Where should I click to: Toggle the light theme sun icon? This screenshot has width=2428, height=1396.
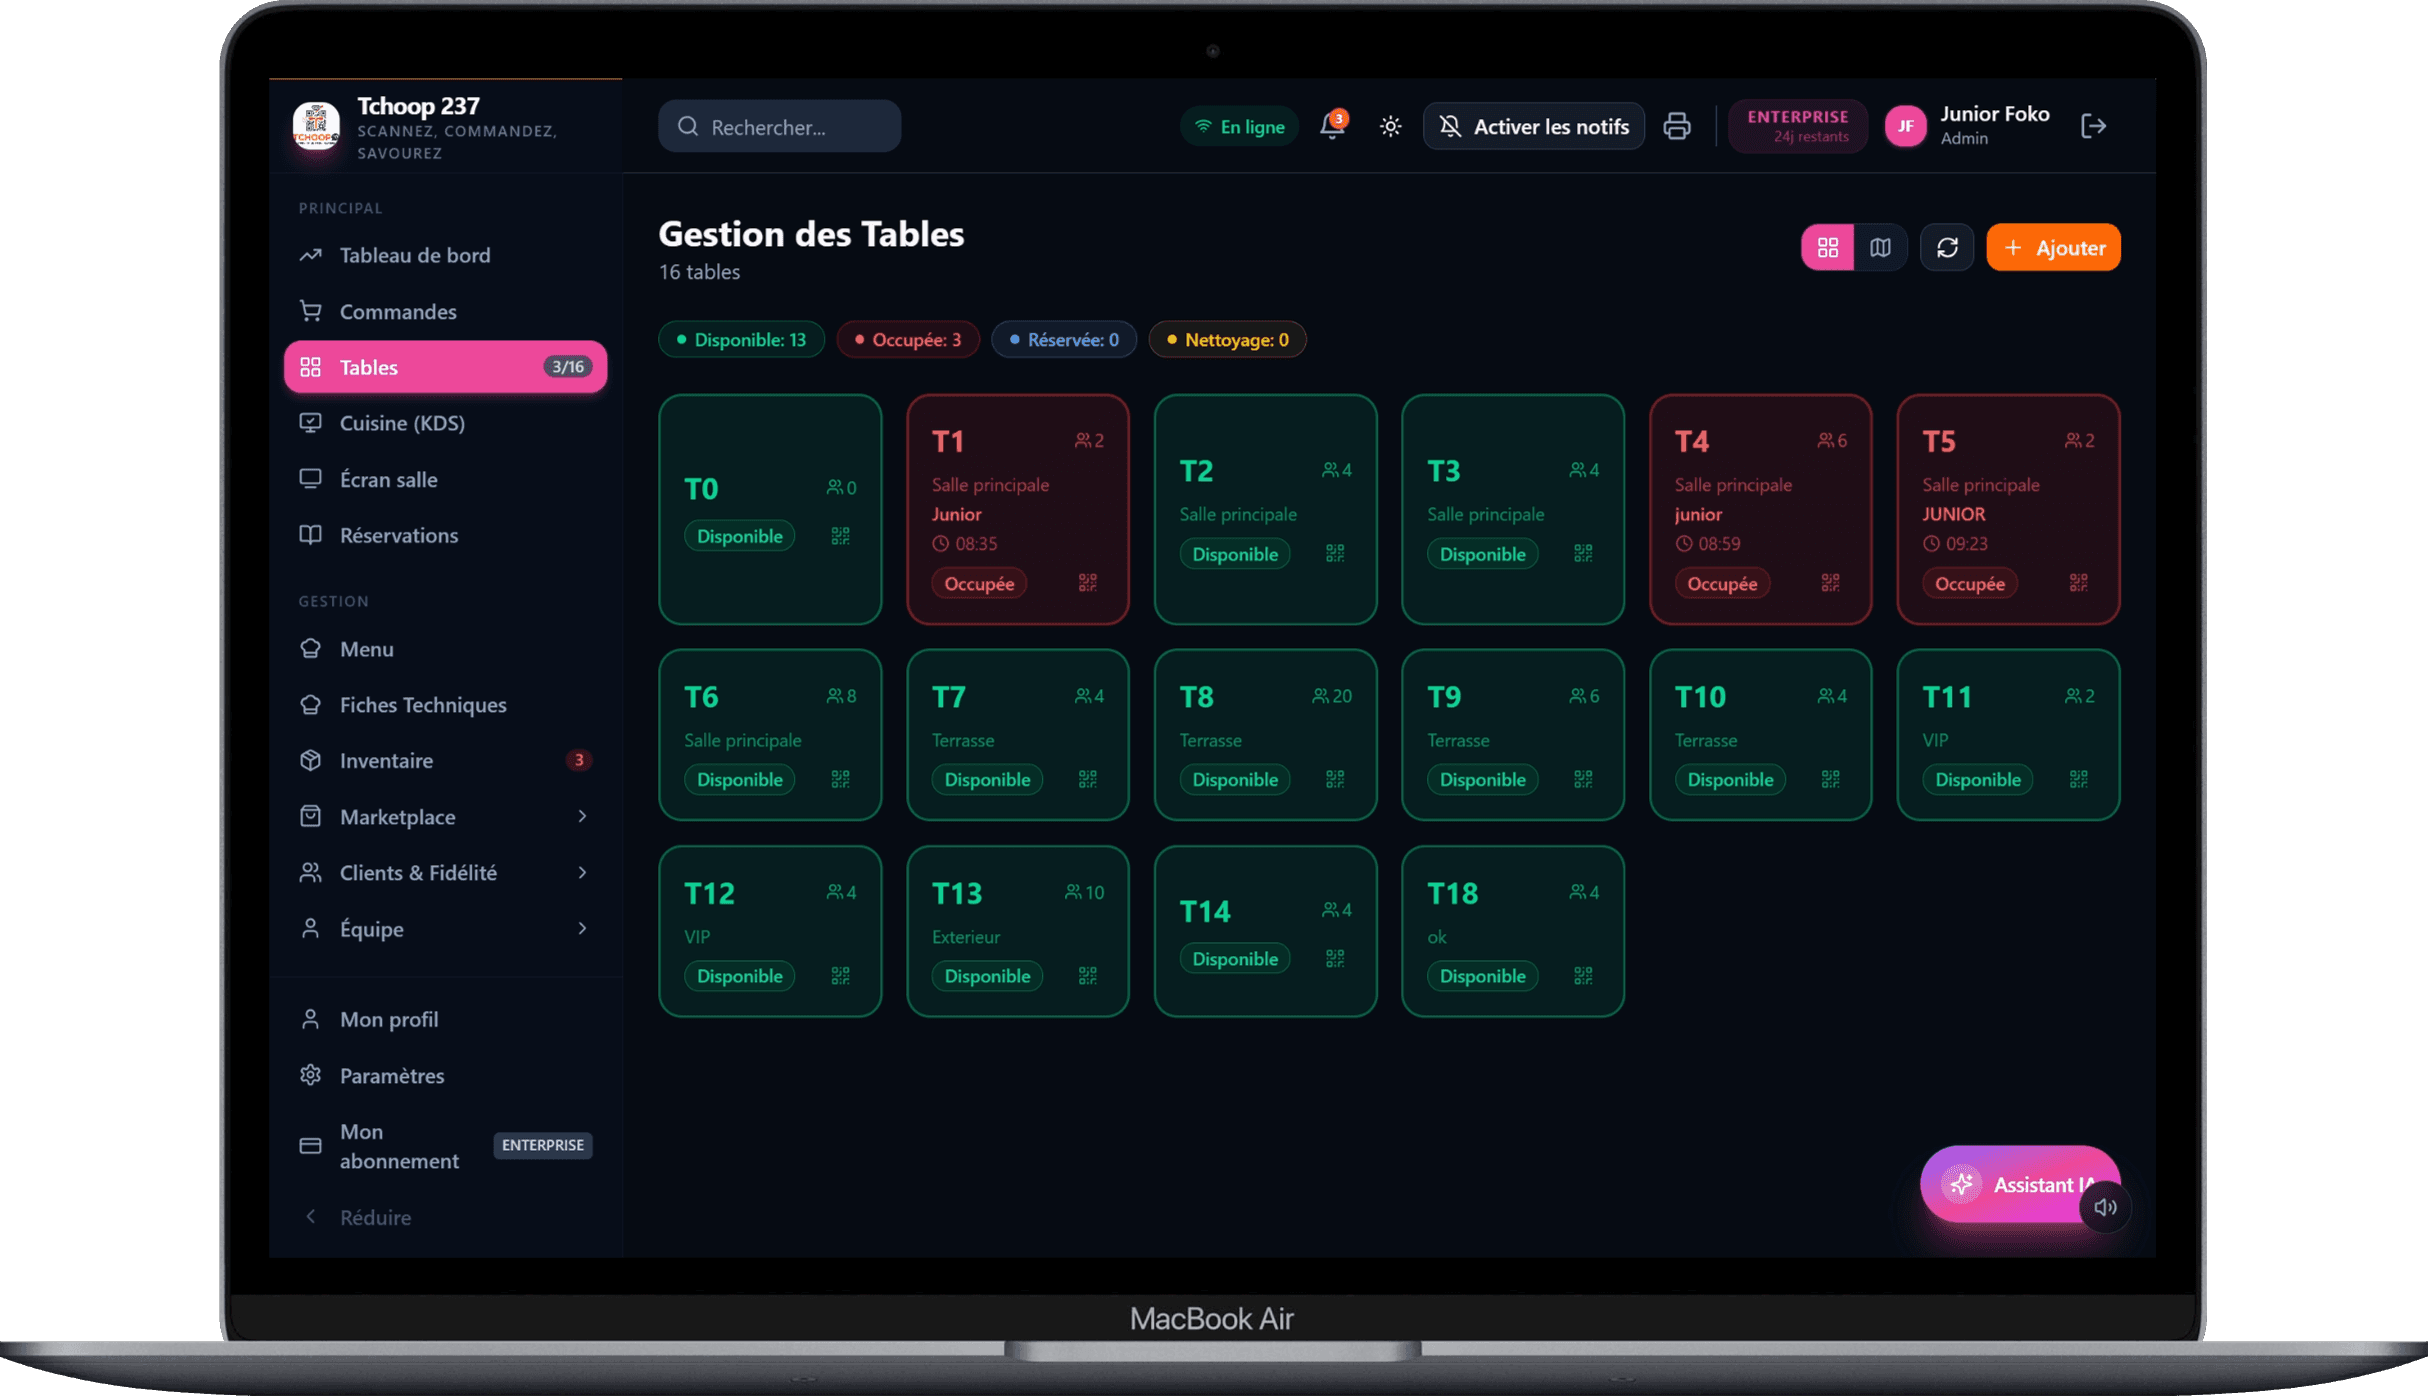click(1390, 126)
